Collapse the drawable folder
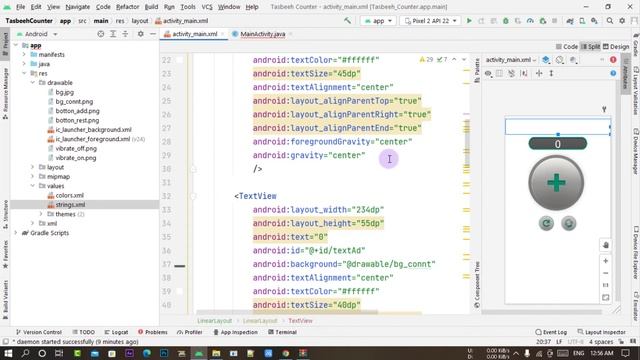 33,82
